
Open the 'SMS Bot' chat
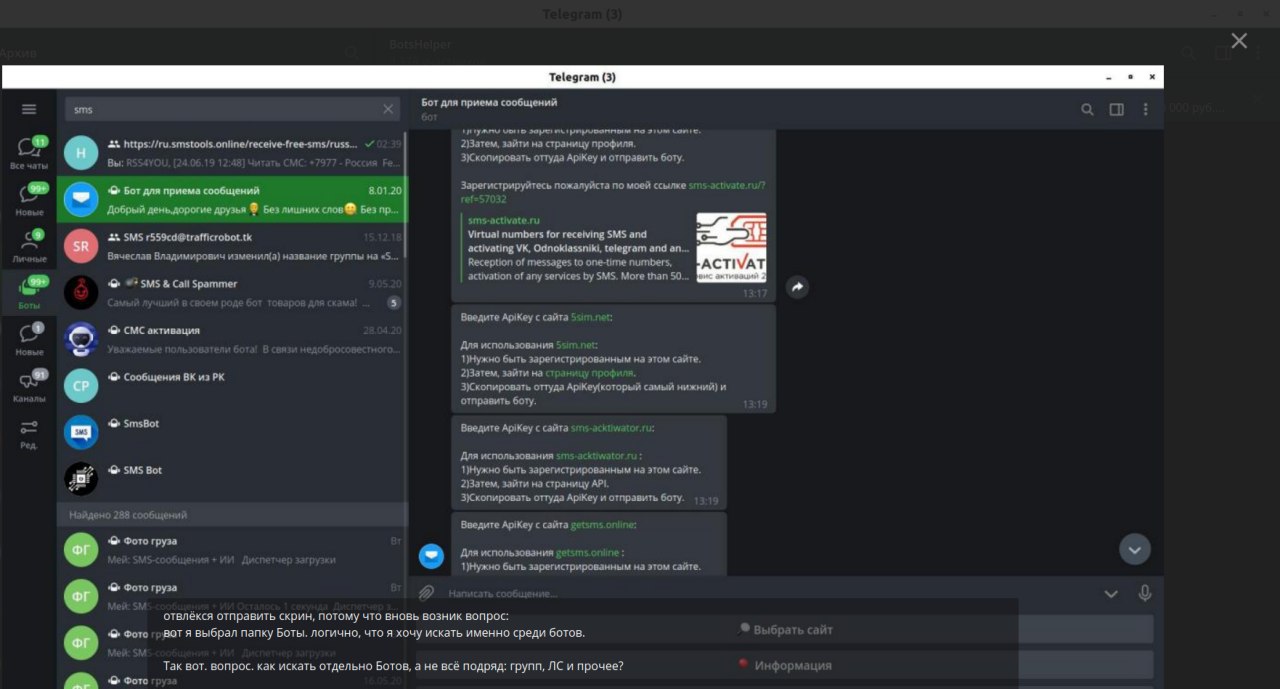(232, 478)
